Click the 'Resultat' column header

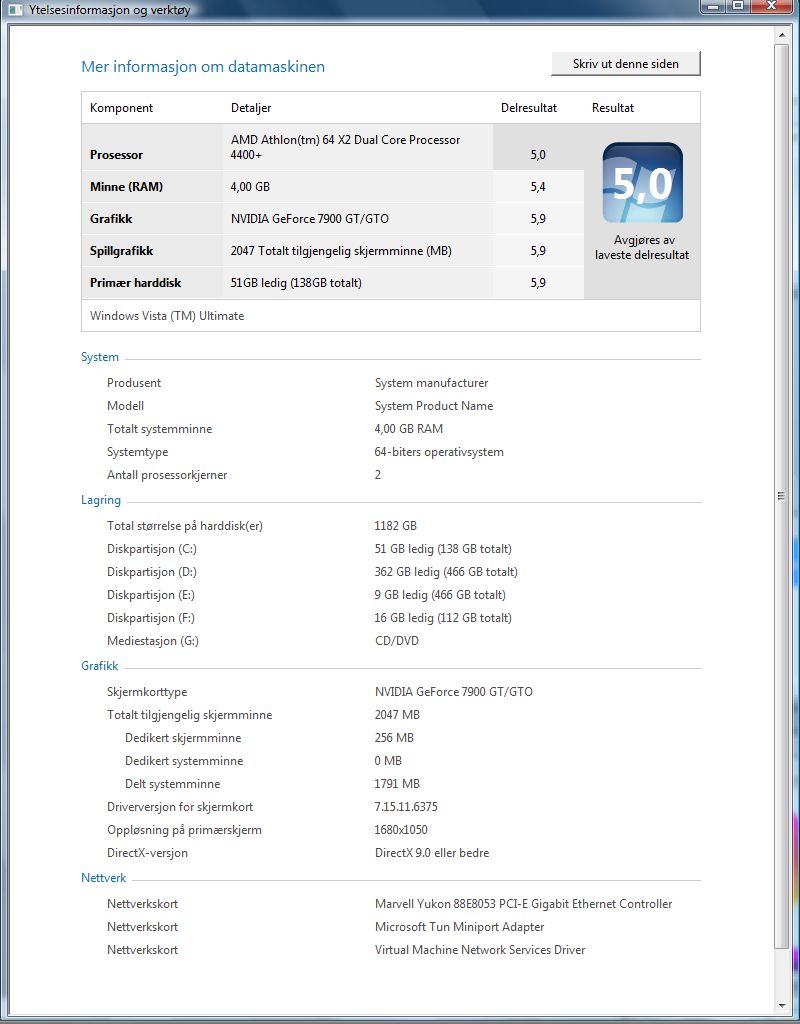[613, 108]
